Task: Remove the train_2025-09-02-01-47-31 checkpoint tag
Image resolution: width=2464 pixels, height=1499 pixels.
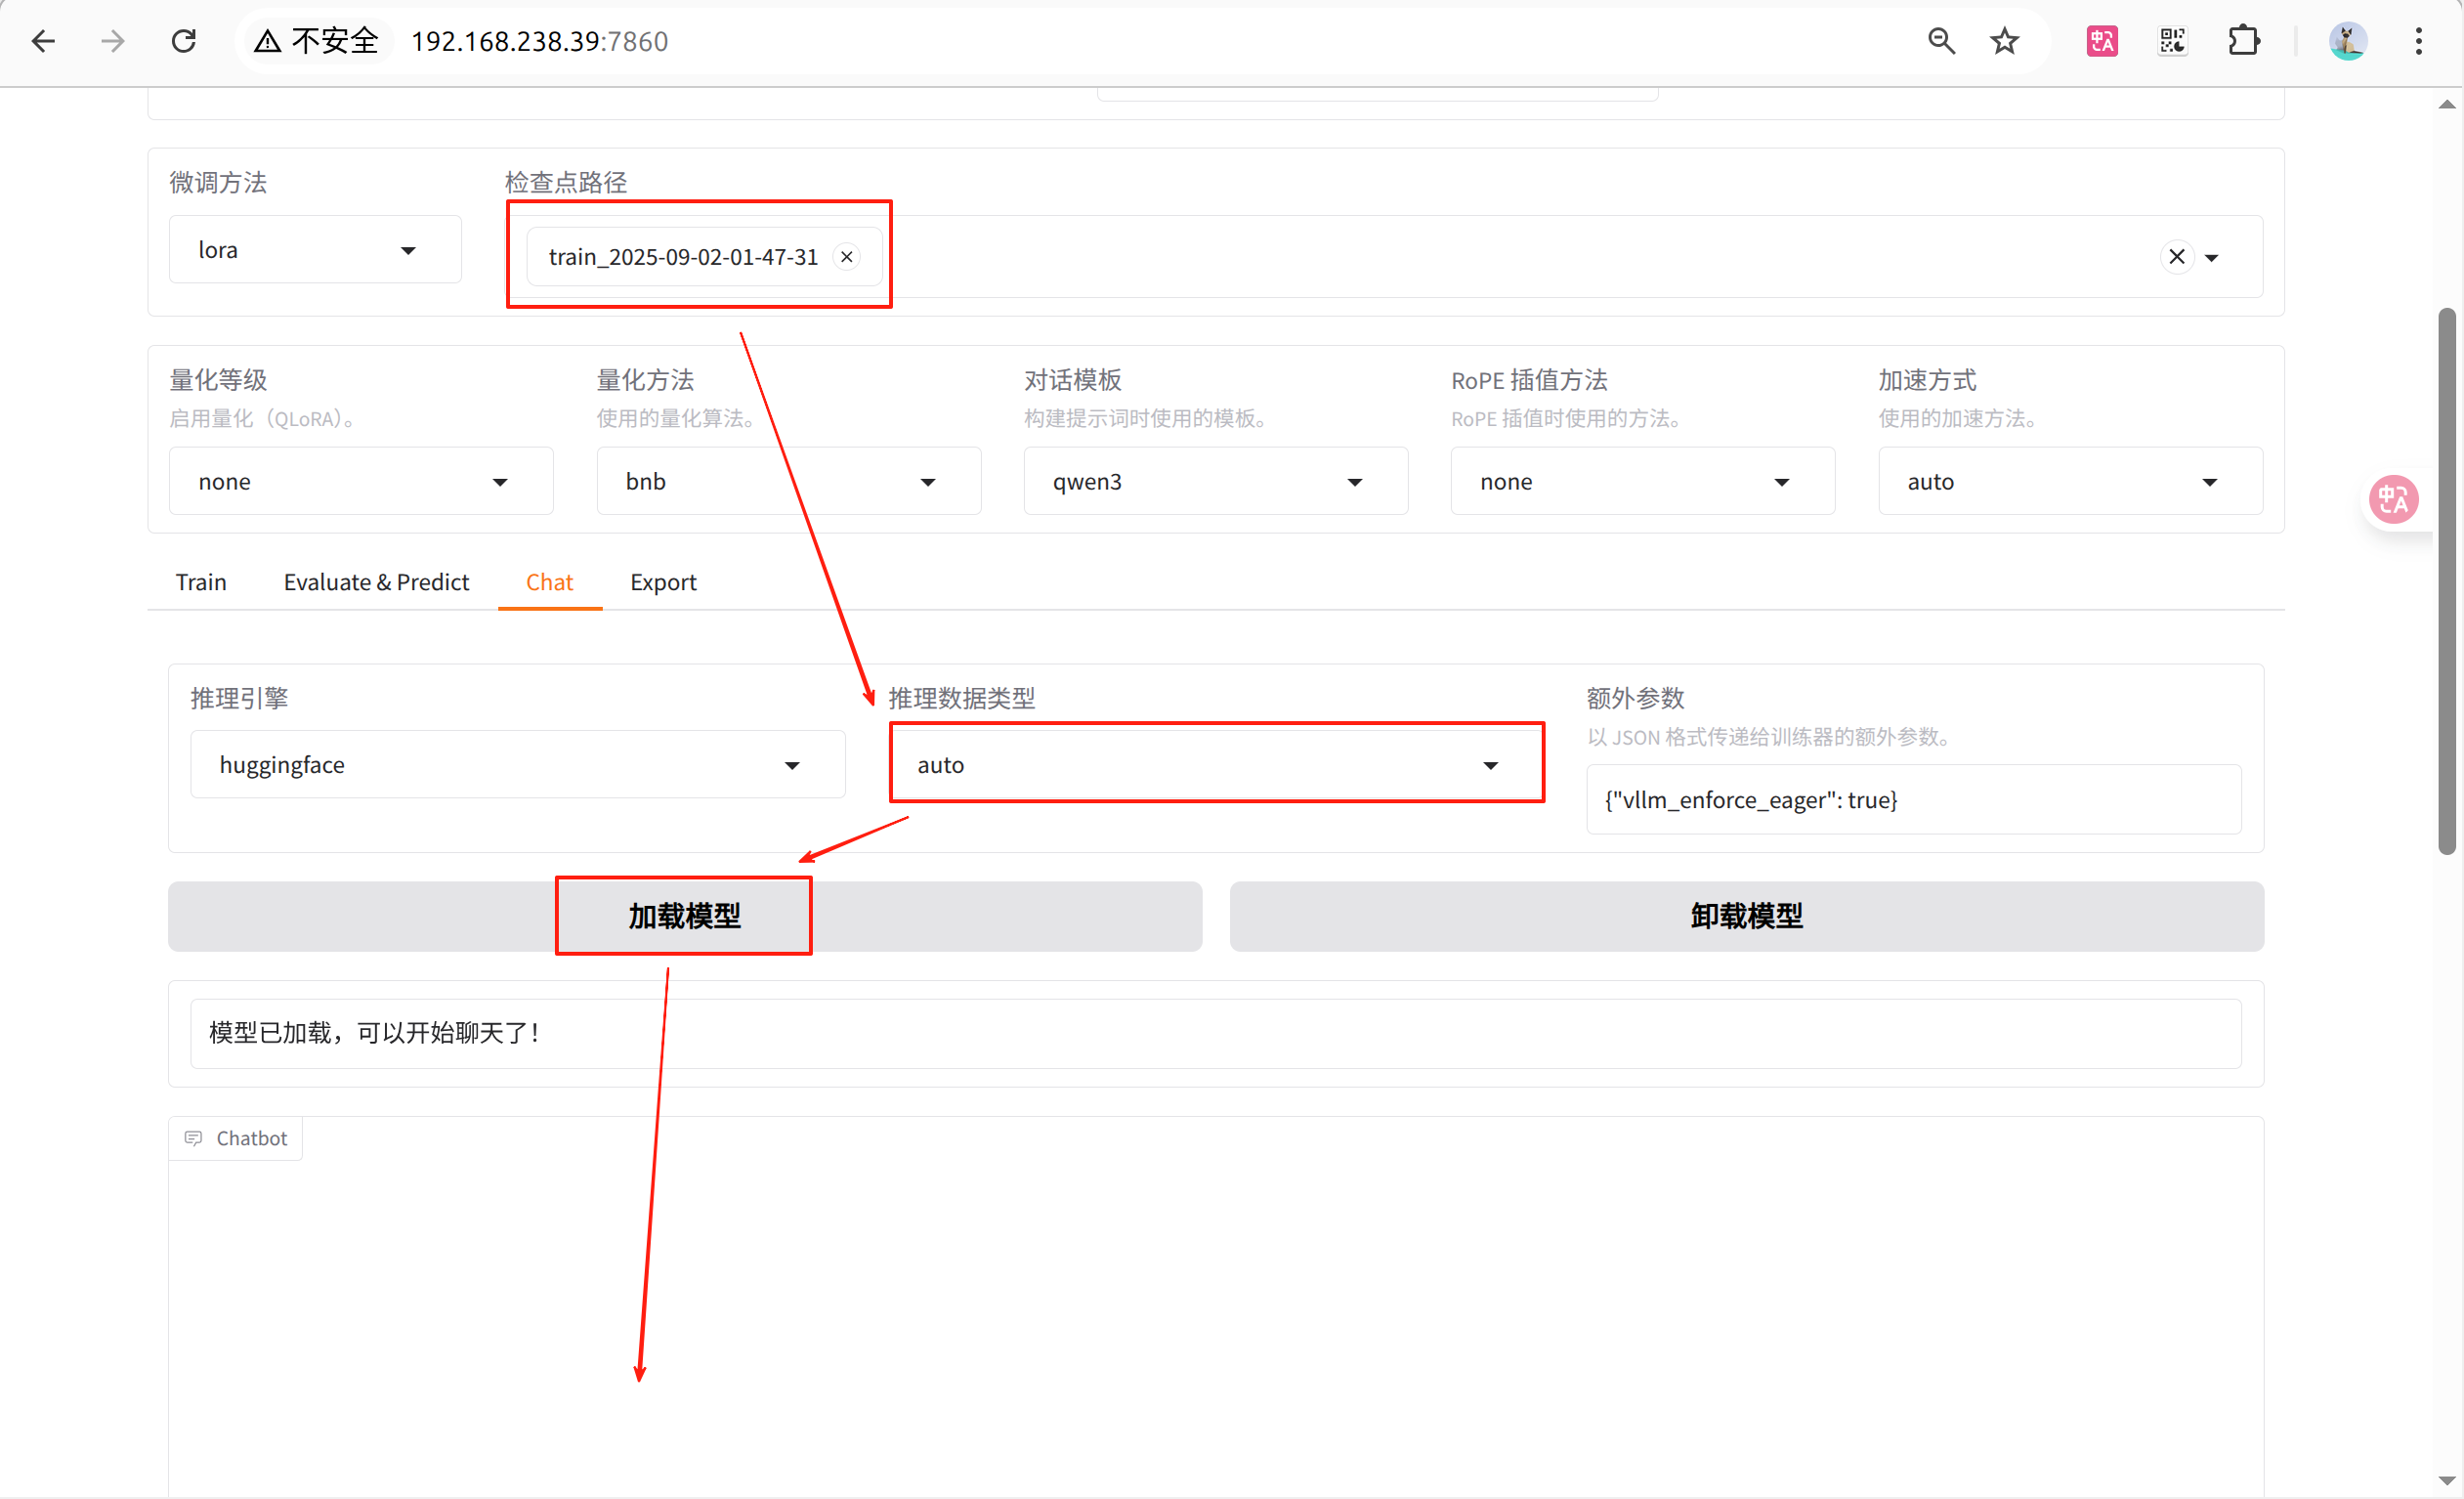Action: pyautogui.click(x=847, y=257)
